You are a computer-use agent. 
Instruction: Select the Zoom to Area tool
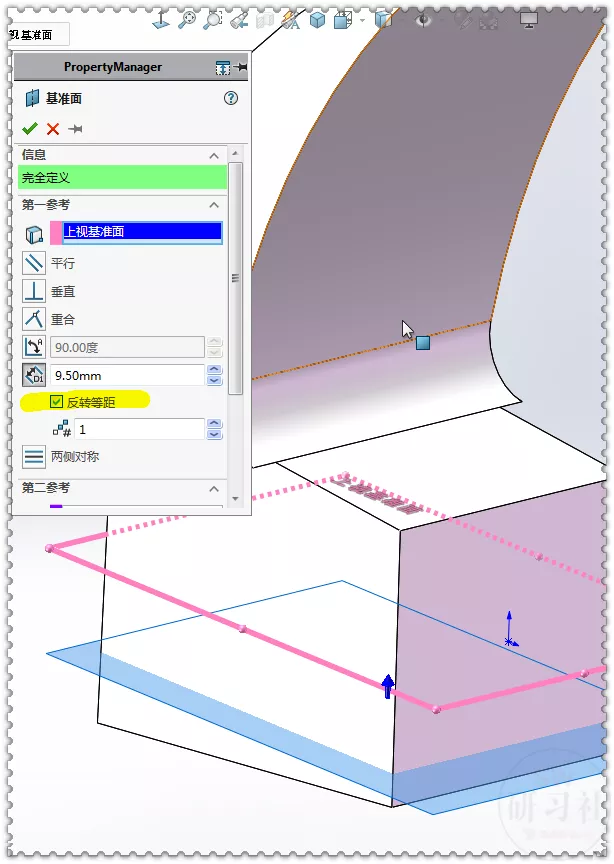(213, 20)
